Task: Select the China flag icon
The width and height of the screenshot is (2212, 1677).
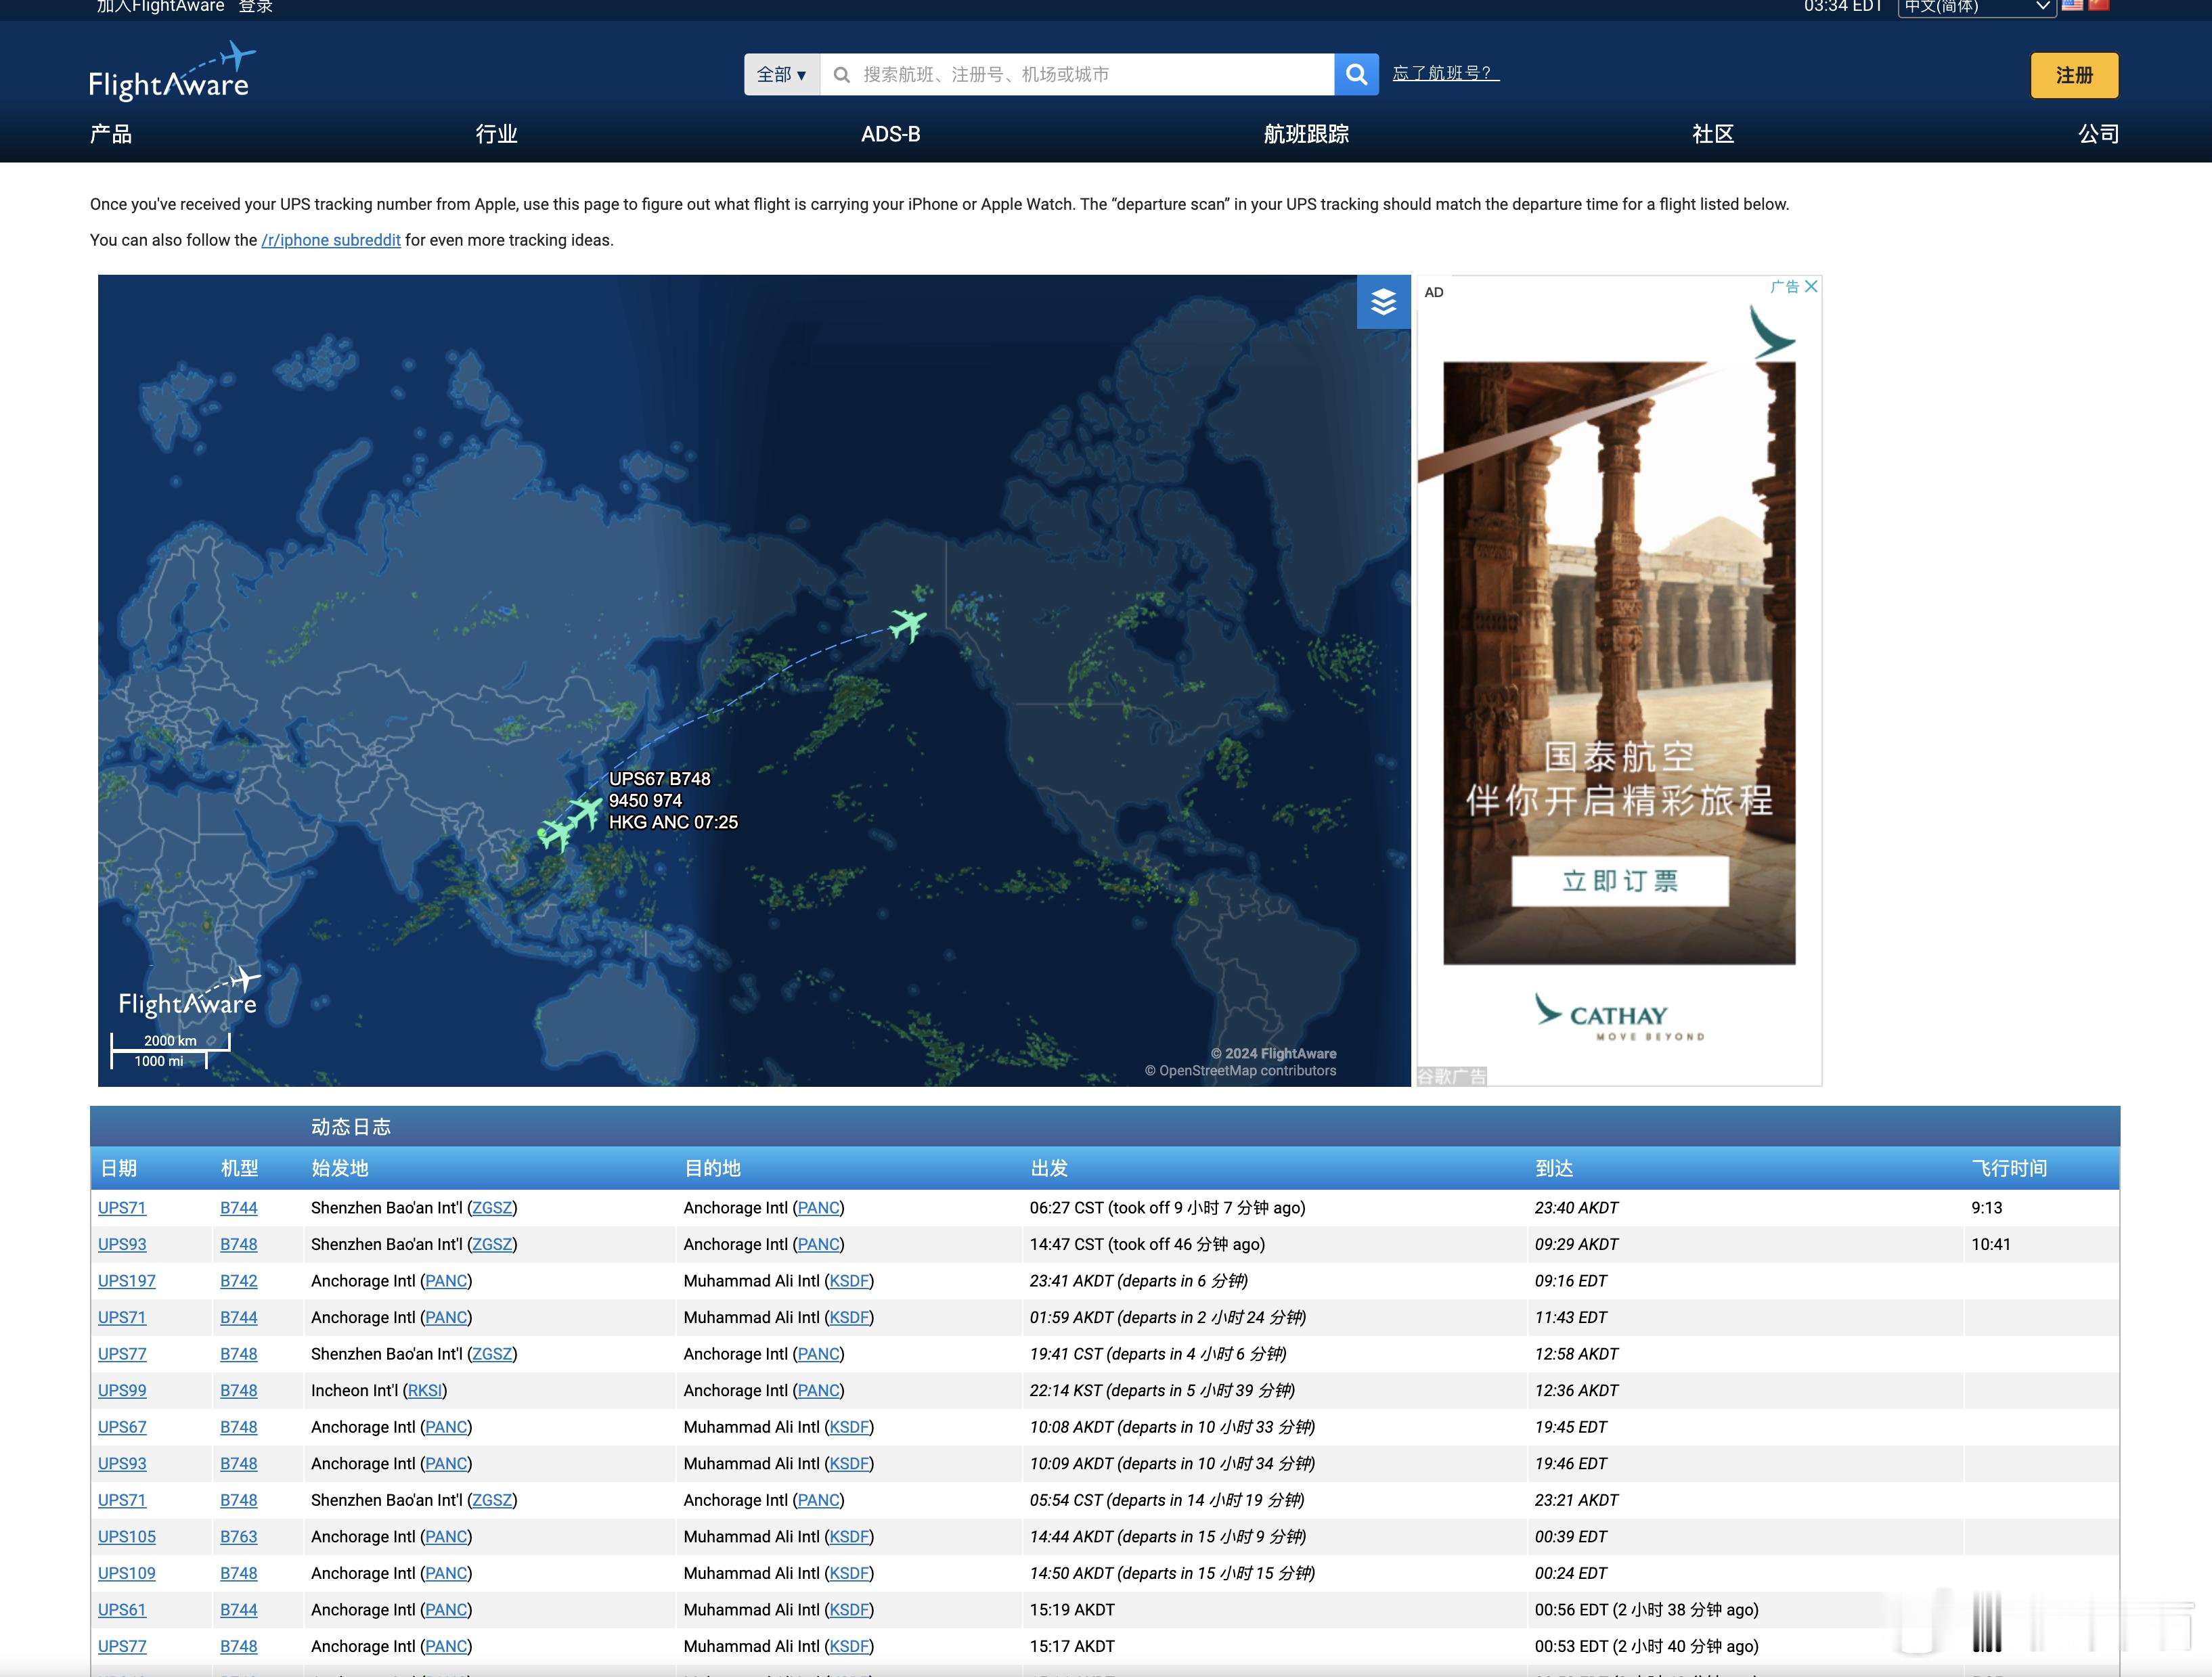Action: pos(2098,5)
